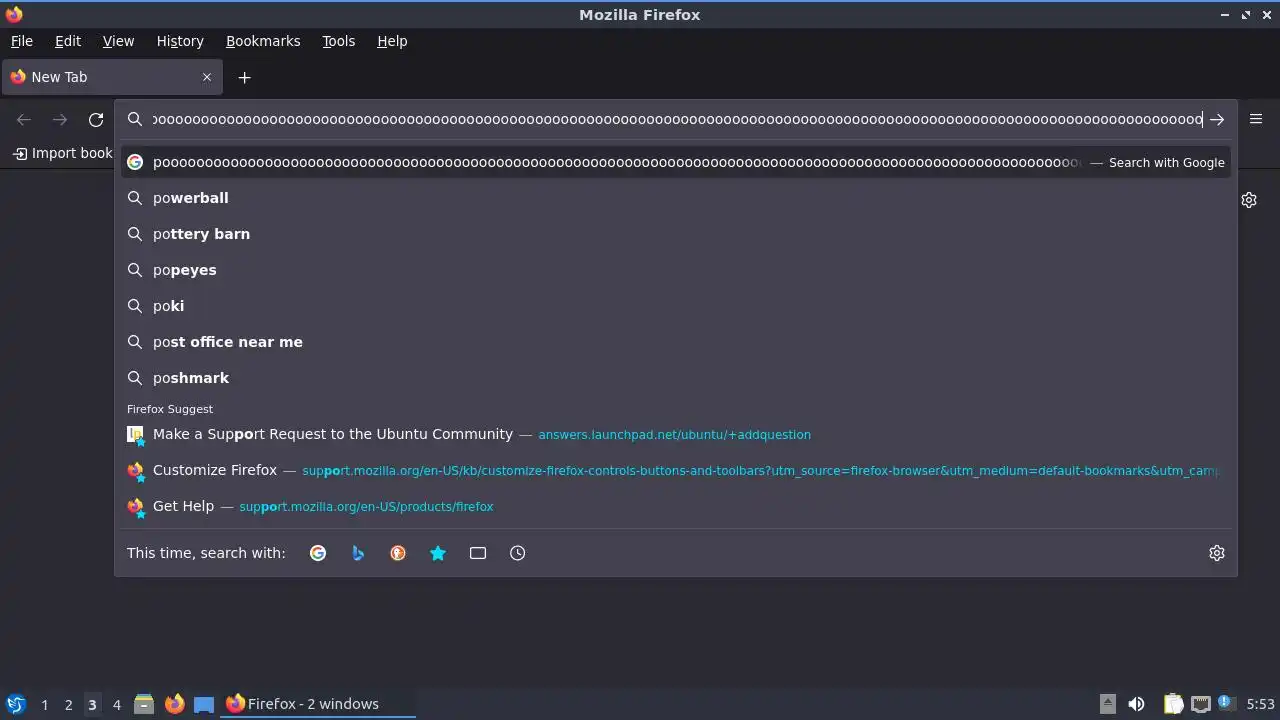Search in History clock icon
This screenshot has height=720, width=1280.
(x=518, y=553)
